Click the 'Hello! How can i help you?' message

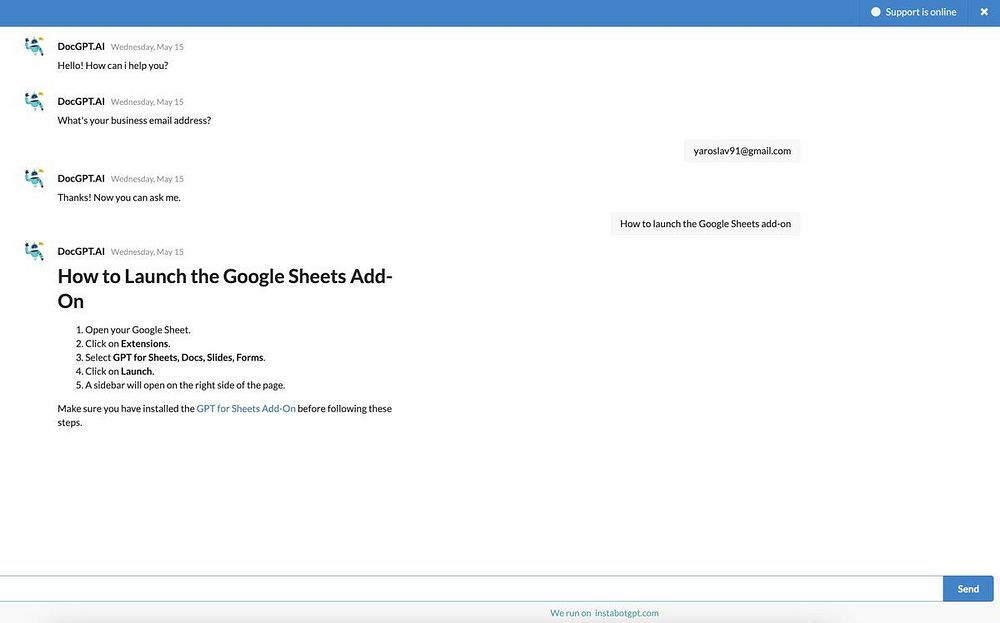point(113,66)
